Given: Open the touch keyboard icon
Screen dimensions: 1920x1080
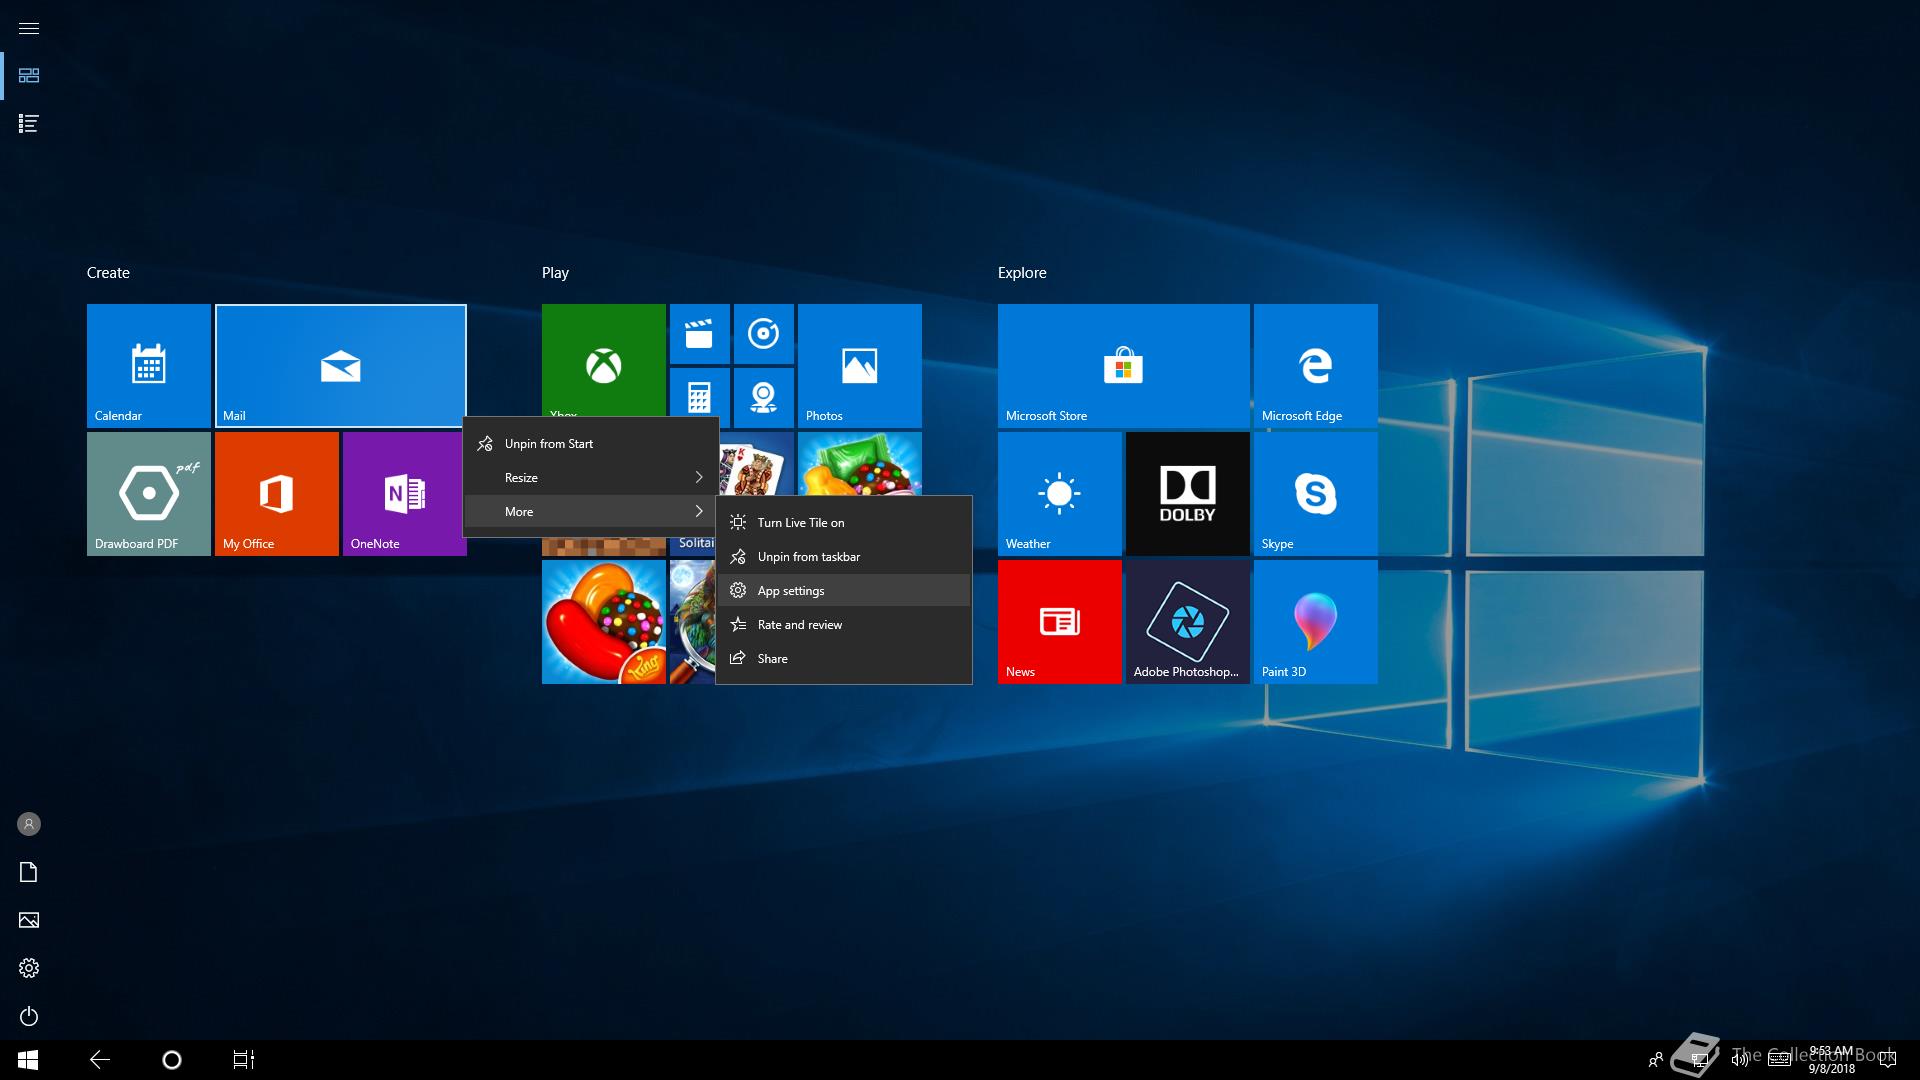Looking at the screenshot, I should pos(1779,1060).
